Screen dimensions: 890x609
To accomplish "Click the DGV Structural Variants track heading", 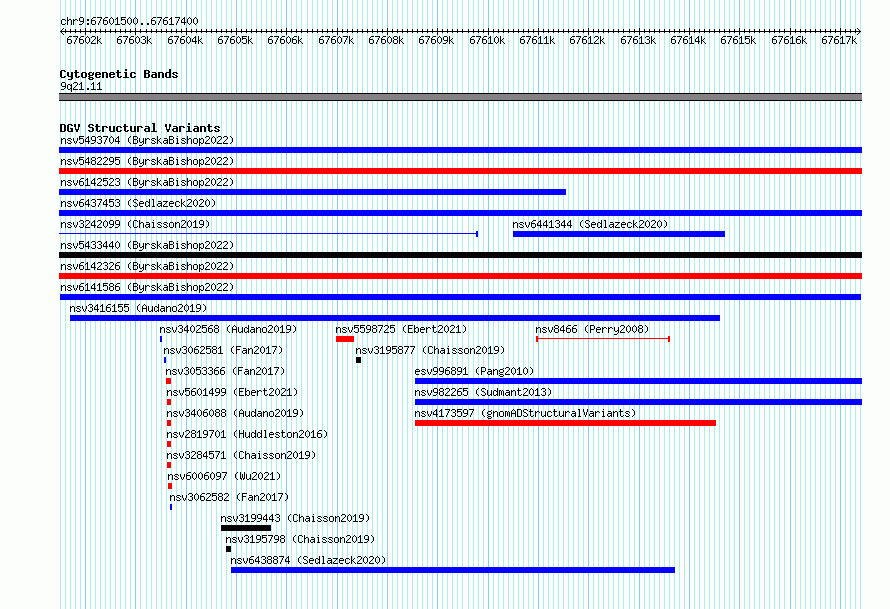I will pos(140,128).
